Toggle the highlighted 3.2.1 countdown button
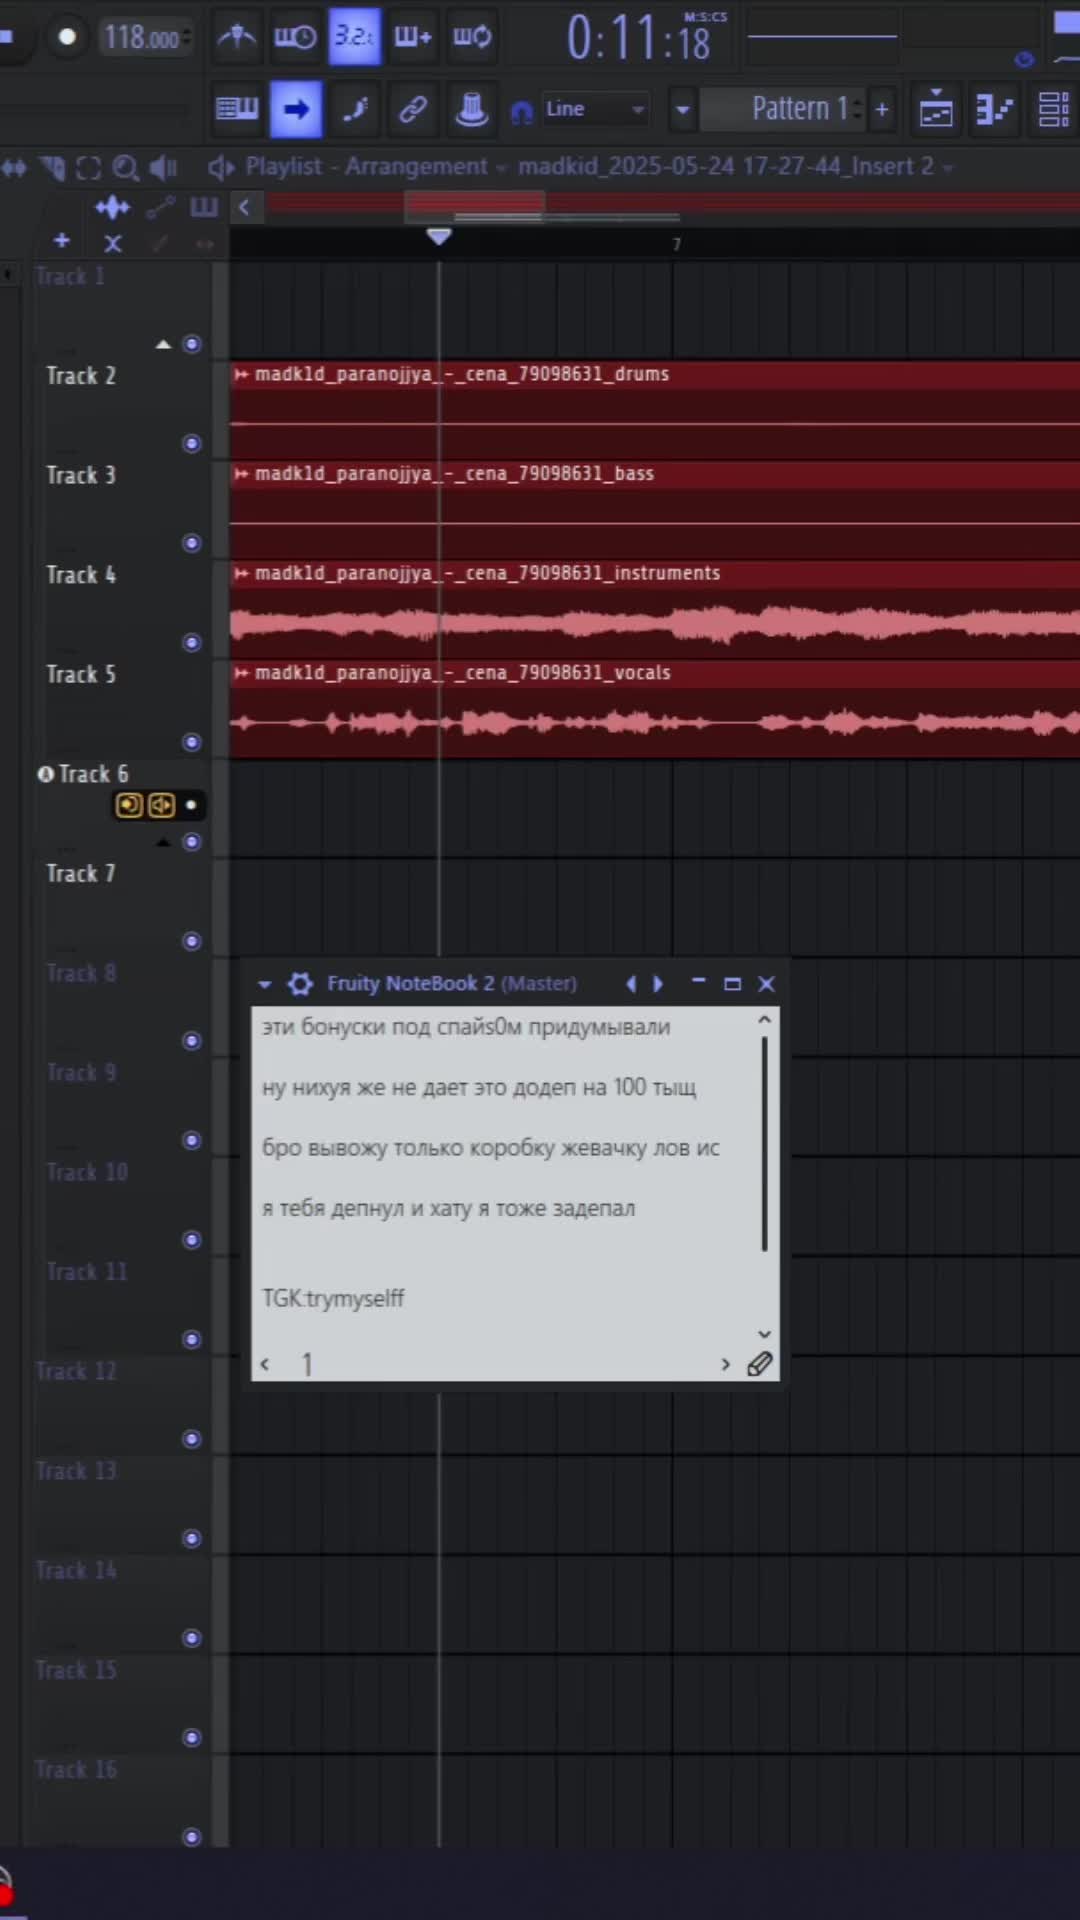 pyautogui.click(x=354, y=37)
